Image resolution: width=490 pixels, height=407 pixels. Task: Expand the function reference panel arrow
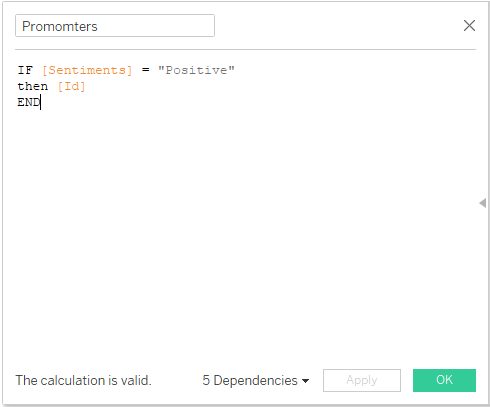[483, 203]
